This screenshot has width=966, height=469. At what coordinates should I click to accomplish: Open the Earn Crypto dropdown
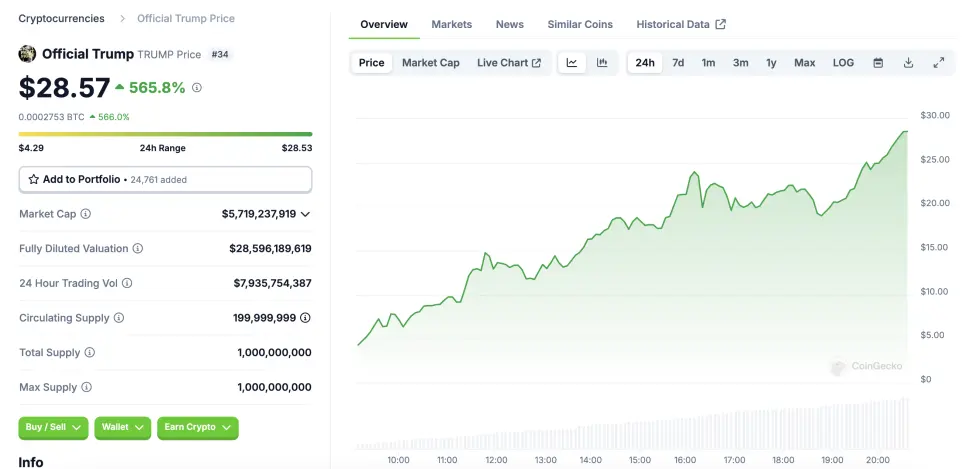pyautogui.click(x=197, y=428)
